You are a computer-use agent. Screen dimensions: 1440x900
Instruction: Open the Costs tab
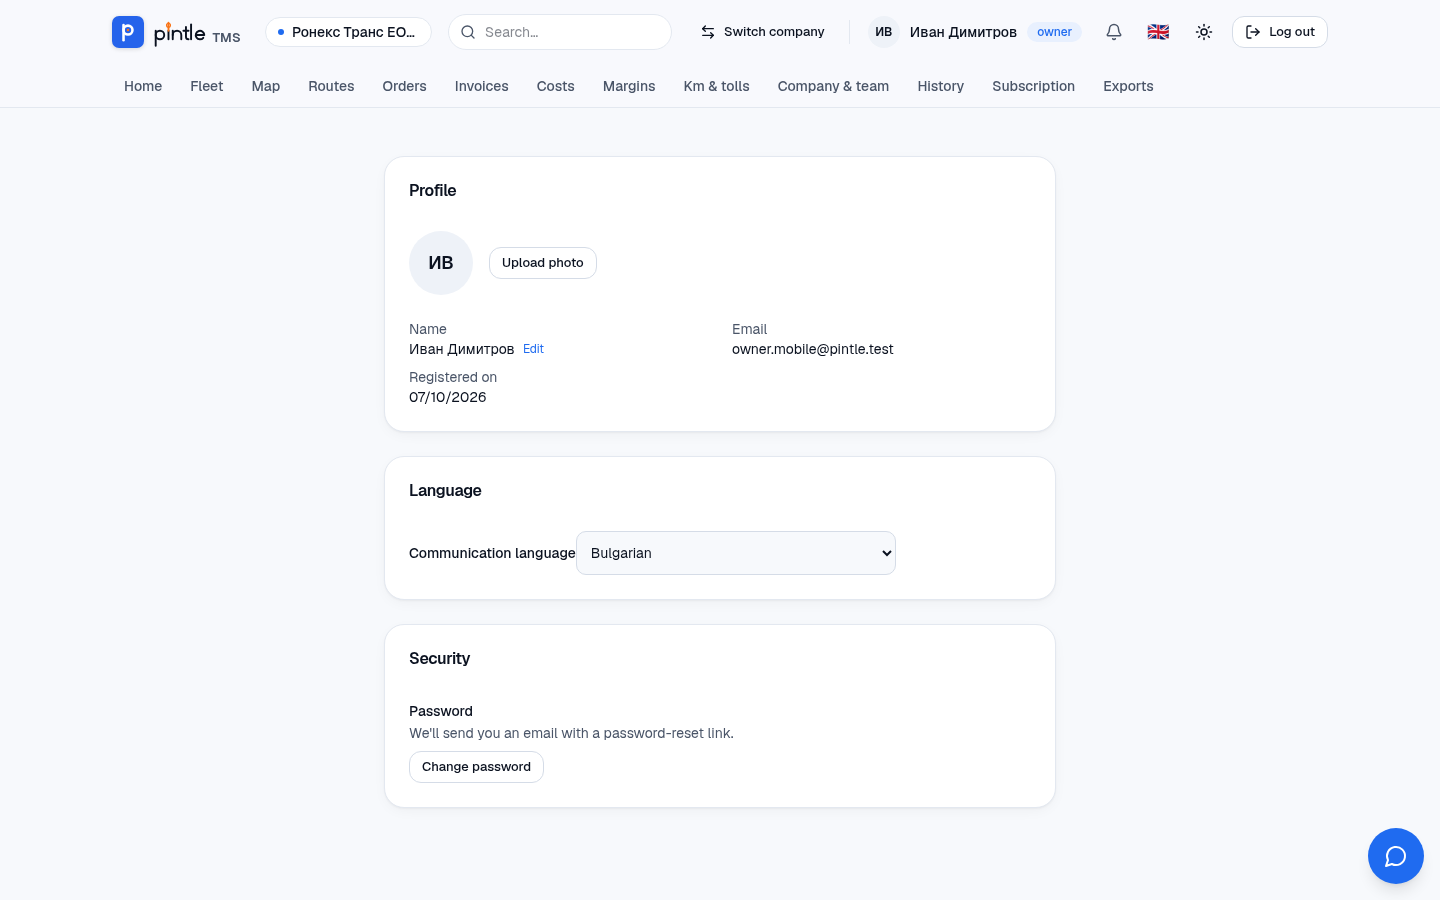556,86
